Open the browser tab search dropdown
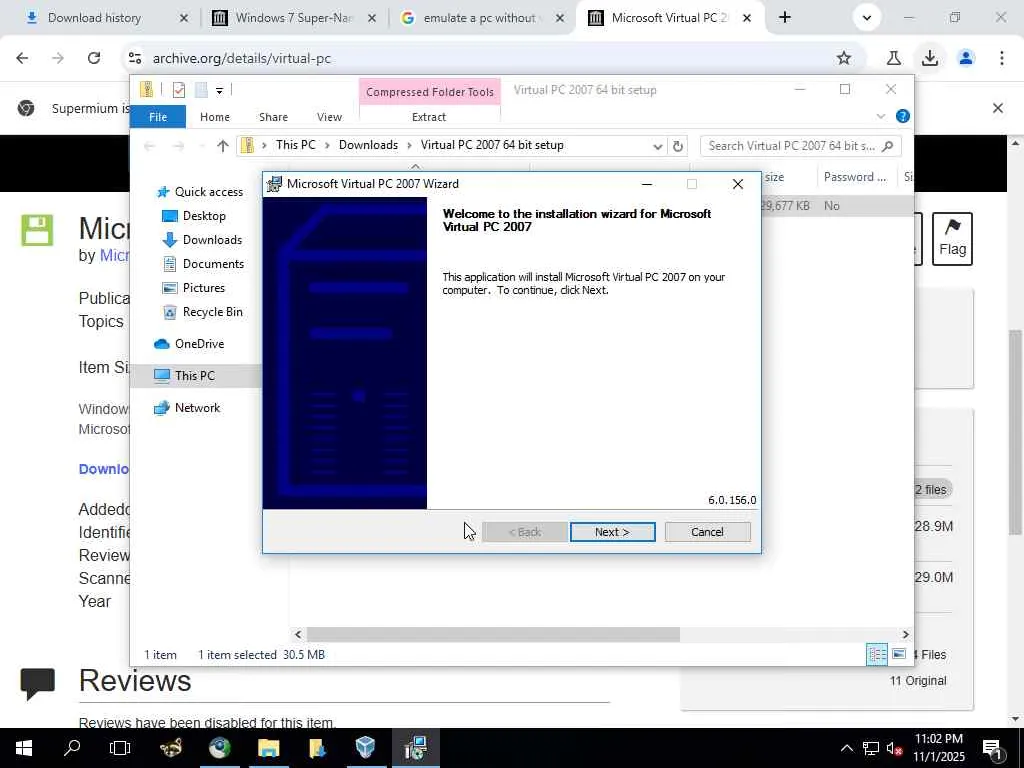This screenshot has width=1024, height=768. tap(867, 18)
